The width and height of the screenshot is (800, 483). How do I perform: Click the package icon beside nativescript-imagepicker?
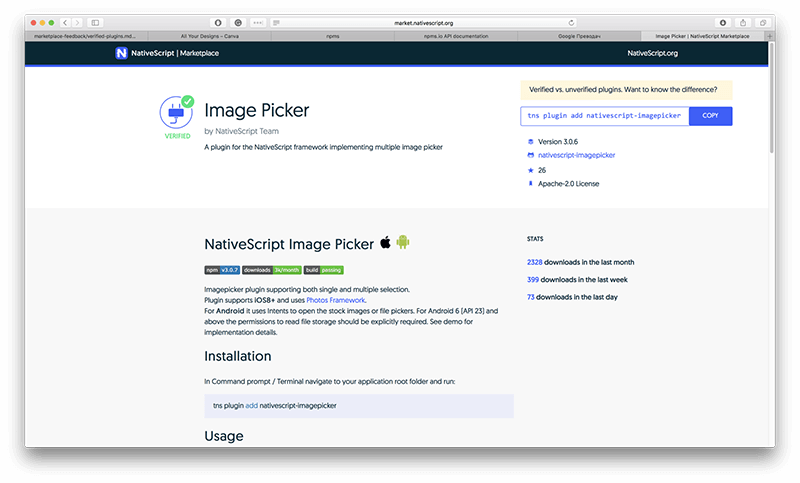(531, 155)
